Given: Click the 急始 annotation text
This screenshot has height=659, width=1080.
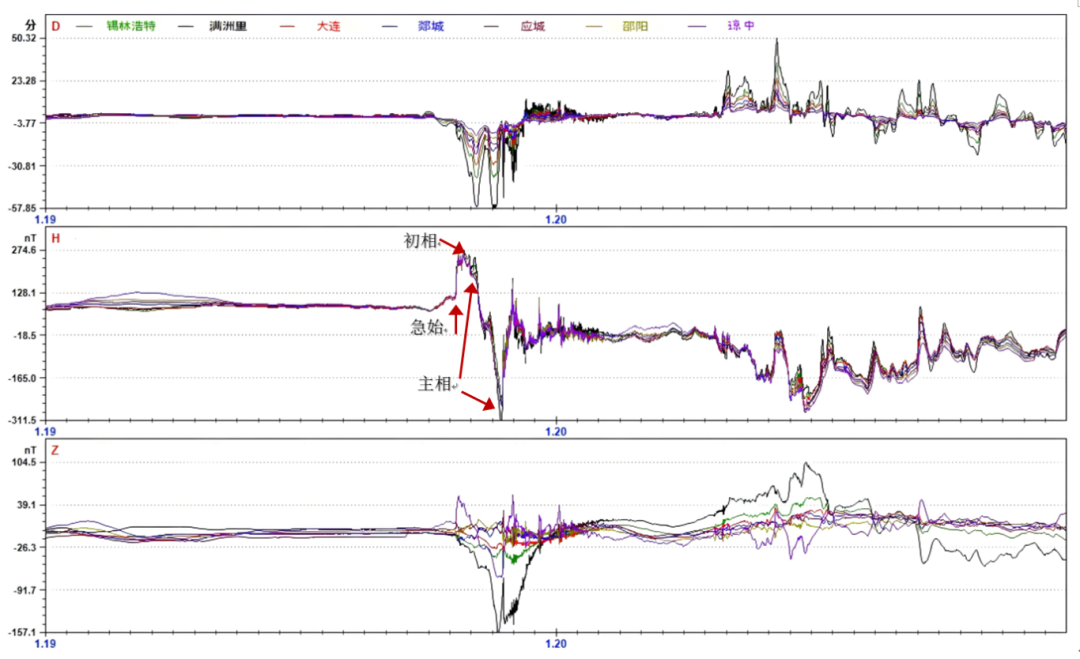Looking at the screenshot, I should click(426, 327).
